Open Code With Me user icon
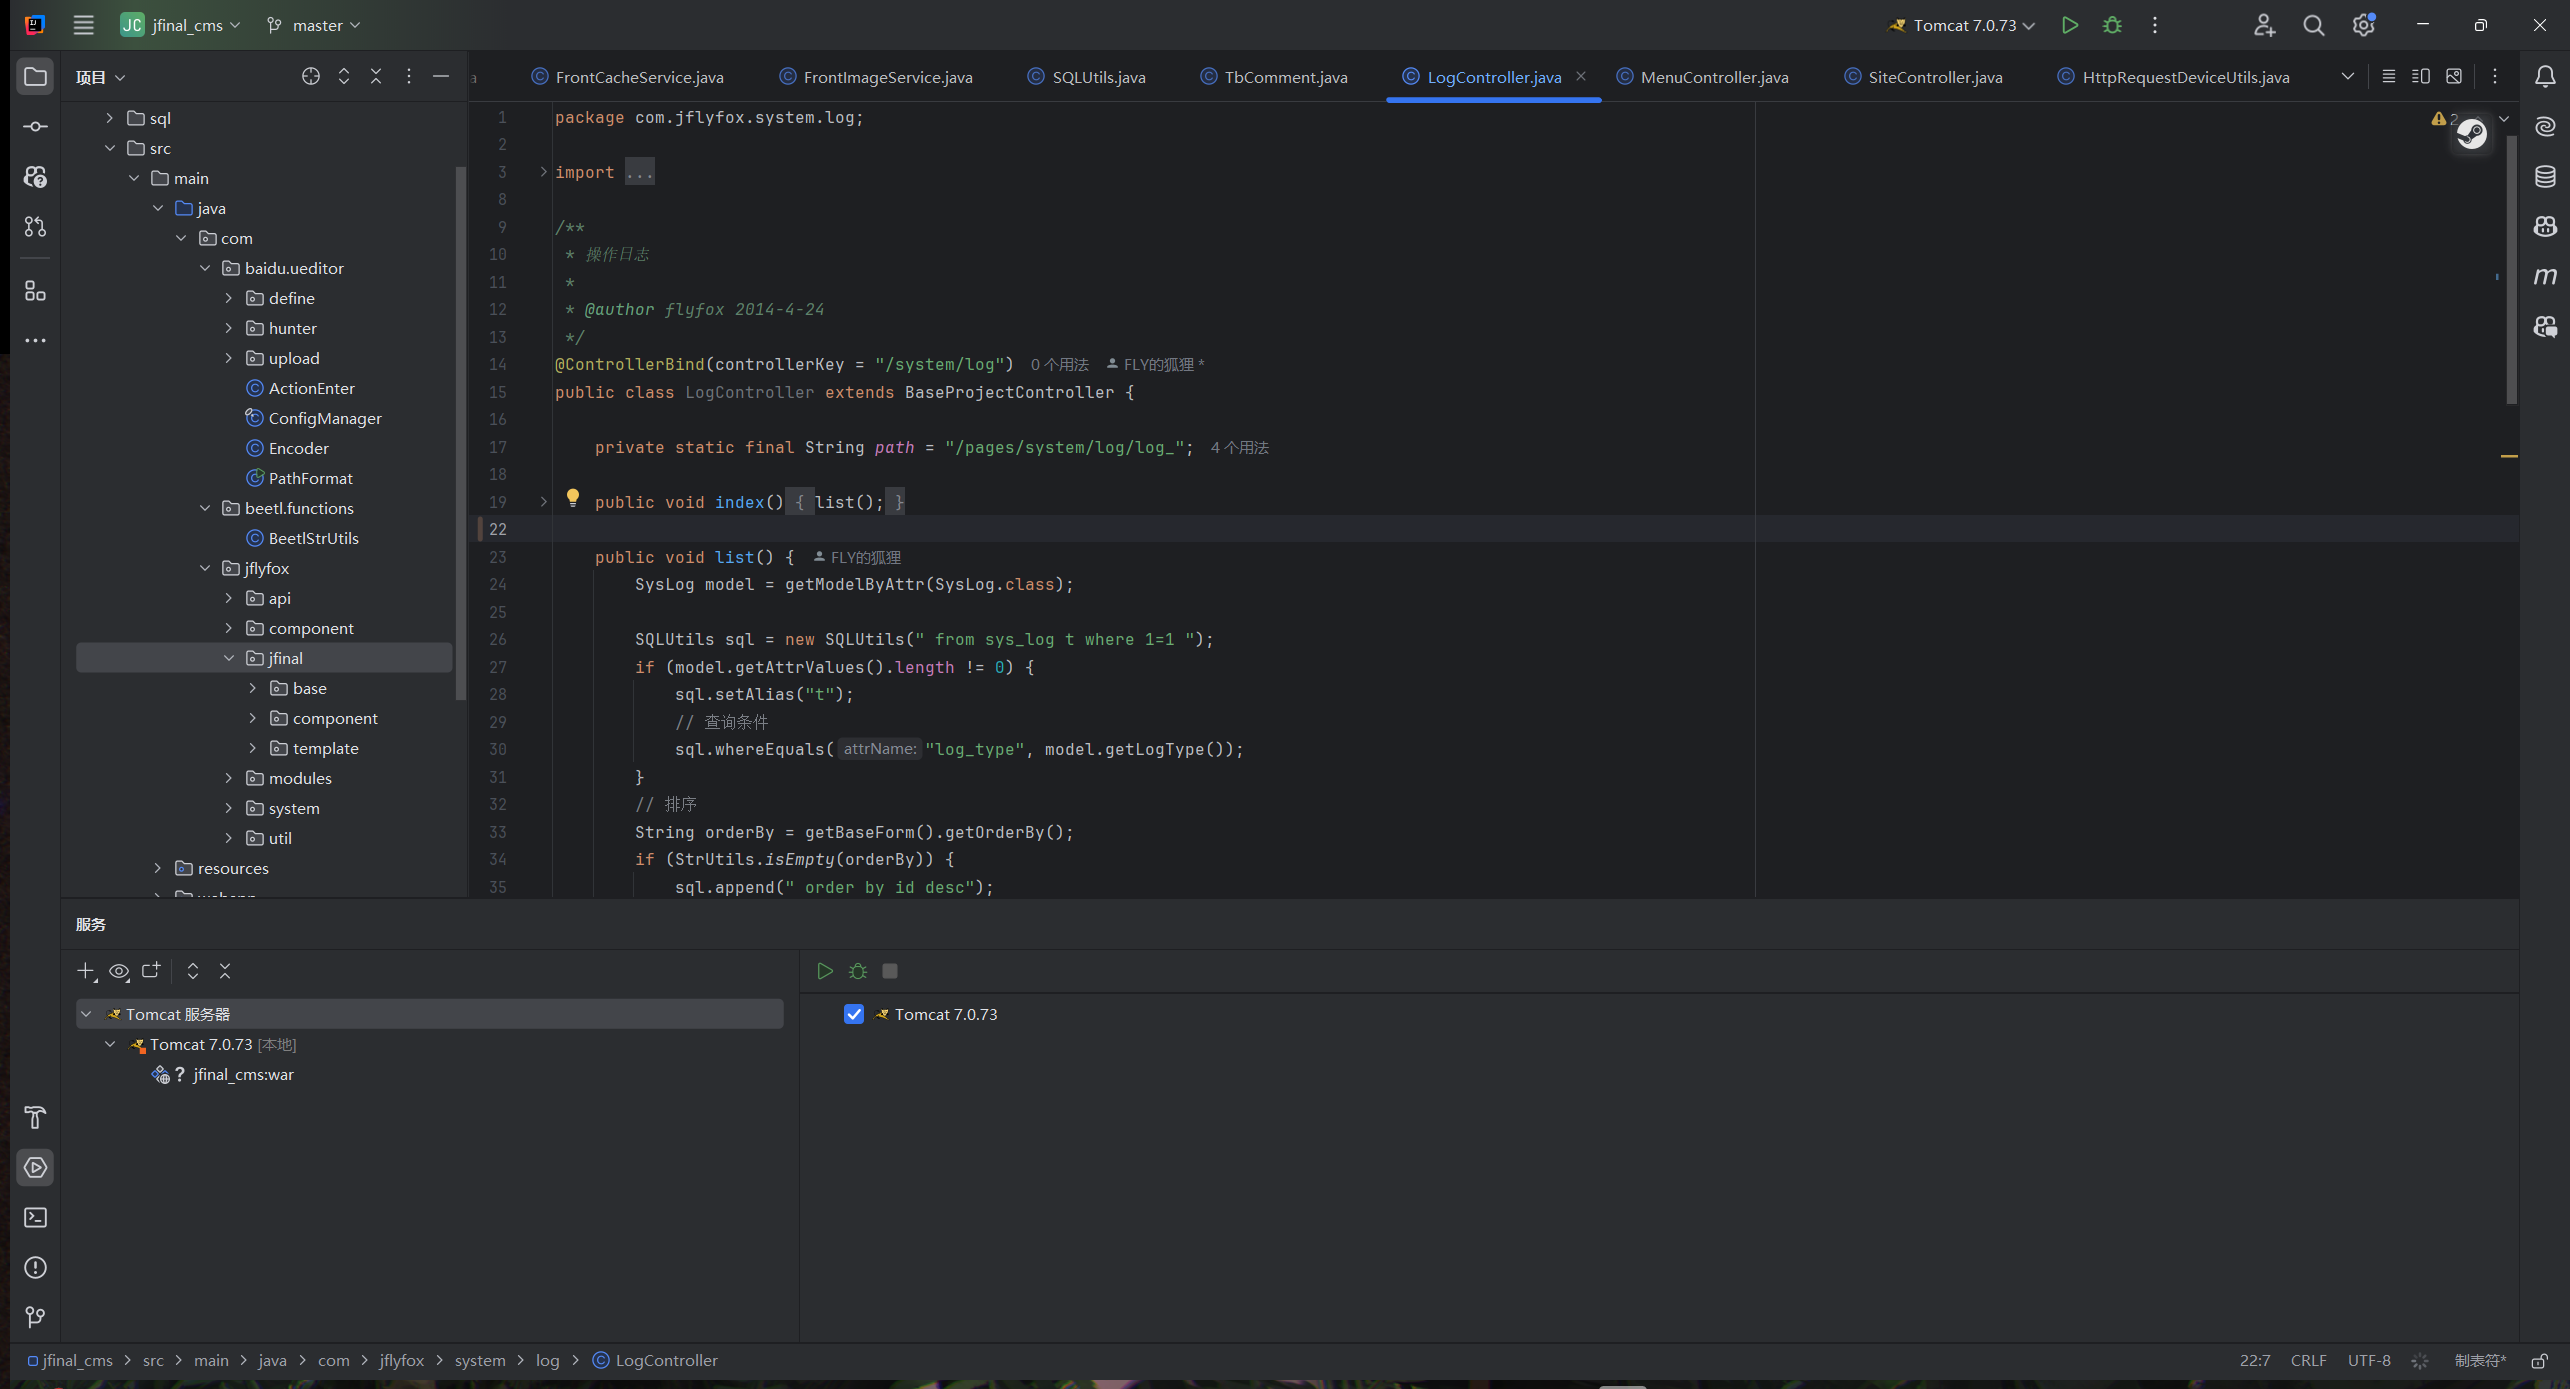This screenshot has height=1389, width=2570. [x=2264, y=25]
